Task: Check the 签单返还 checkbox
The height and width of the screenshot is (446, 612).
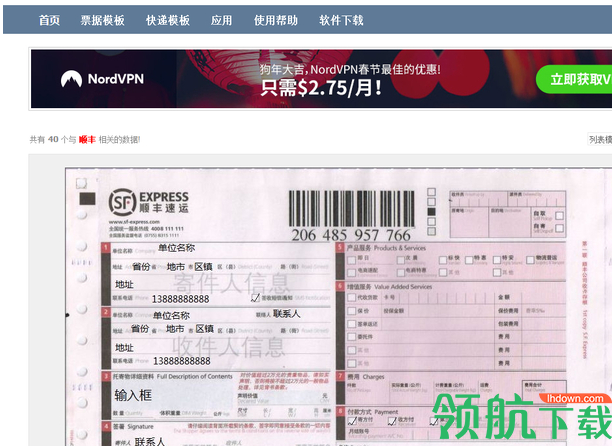Action: 352,324
